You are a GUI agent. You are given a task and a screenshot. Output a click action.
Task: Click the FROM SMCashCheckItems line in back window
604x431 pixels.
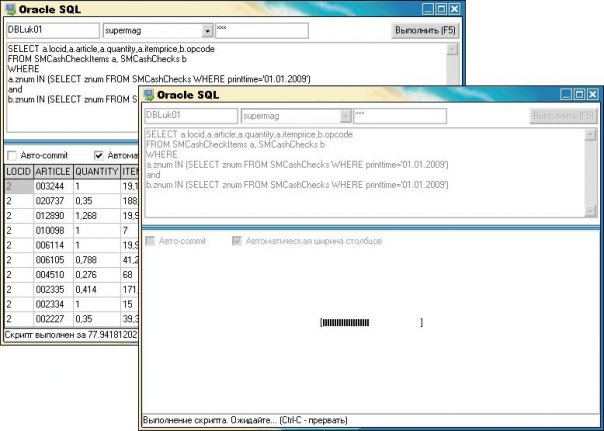click(97, 59)
